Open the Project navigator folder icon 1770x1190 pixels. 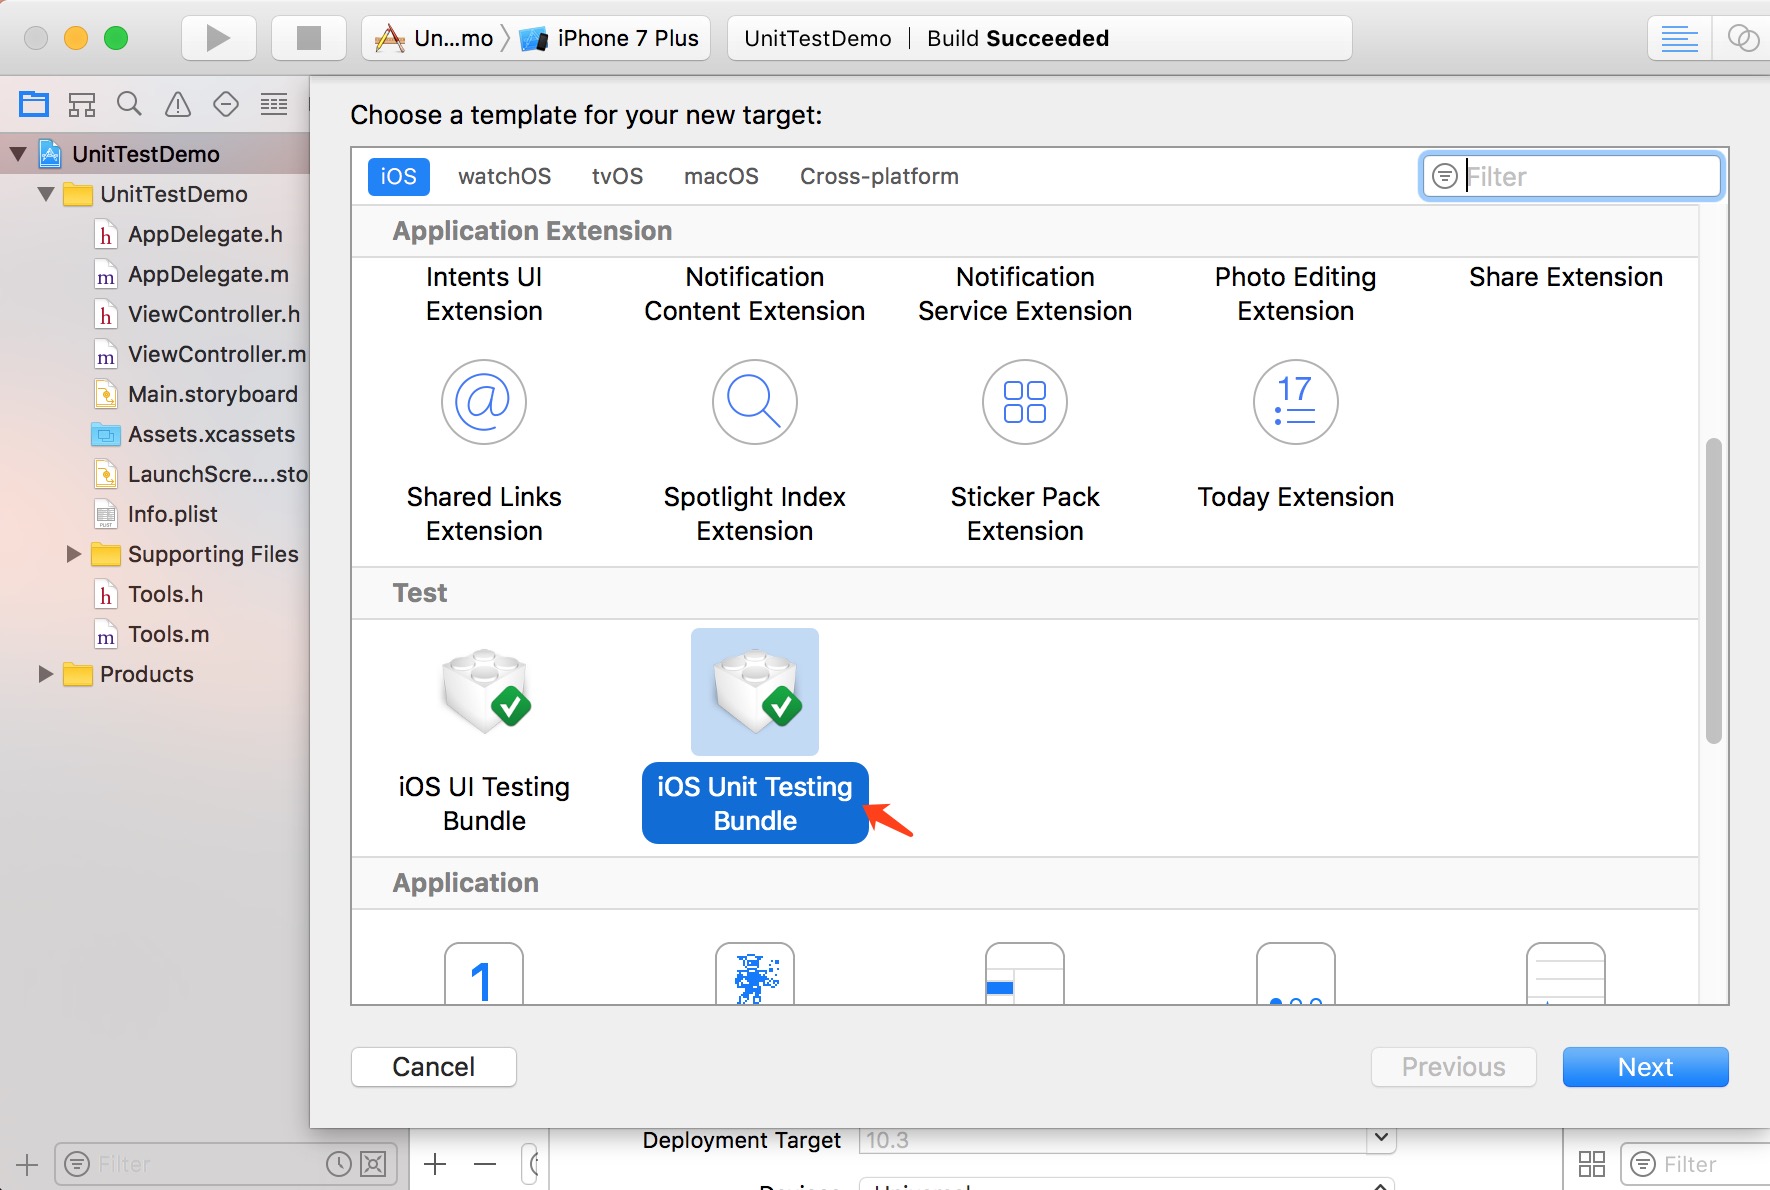tap(34, 103)
